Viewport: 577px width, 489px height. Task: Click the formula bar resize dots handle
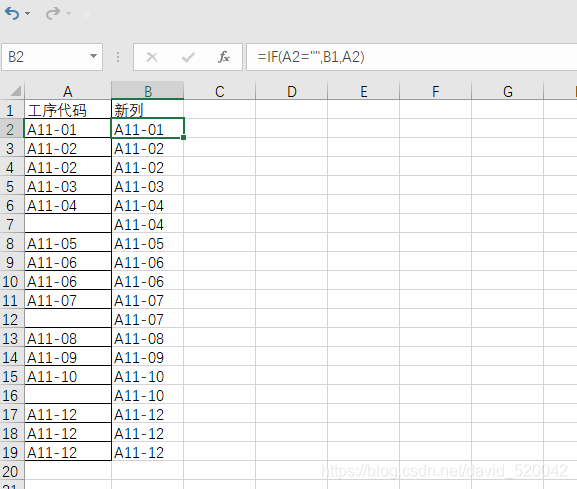118,57
